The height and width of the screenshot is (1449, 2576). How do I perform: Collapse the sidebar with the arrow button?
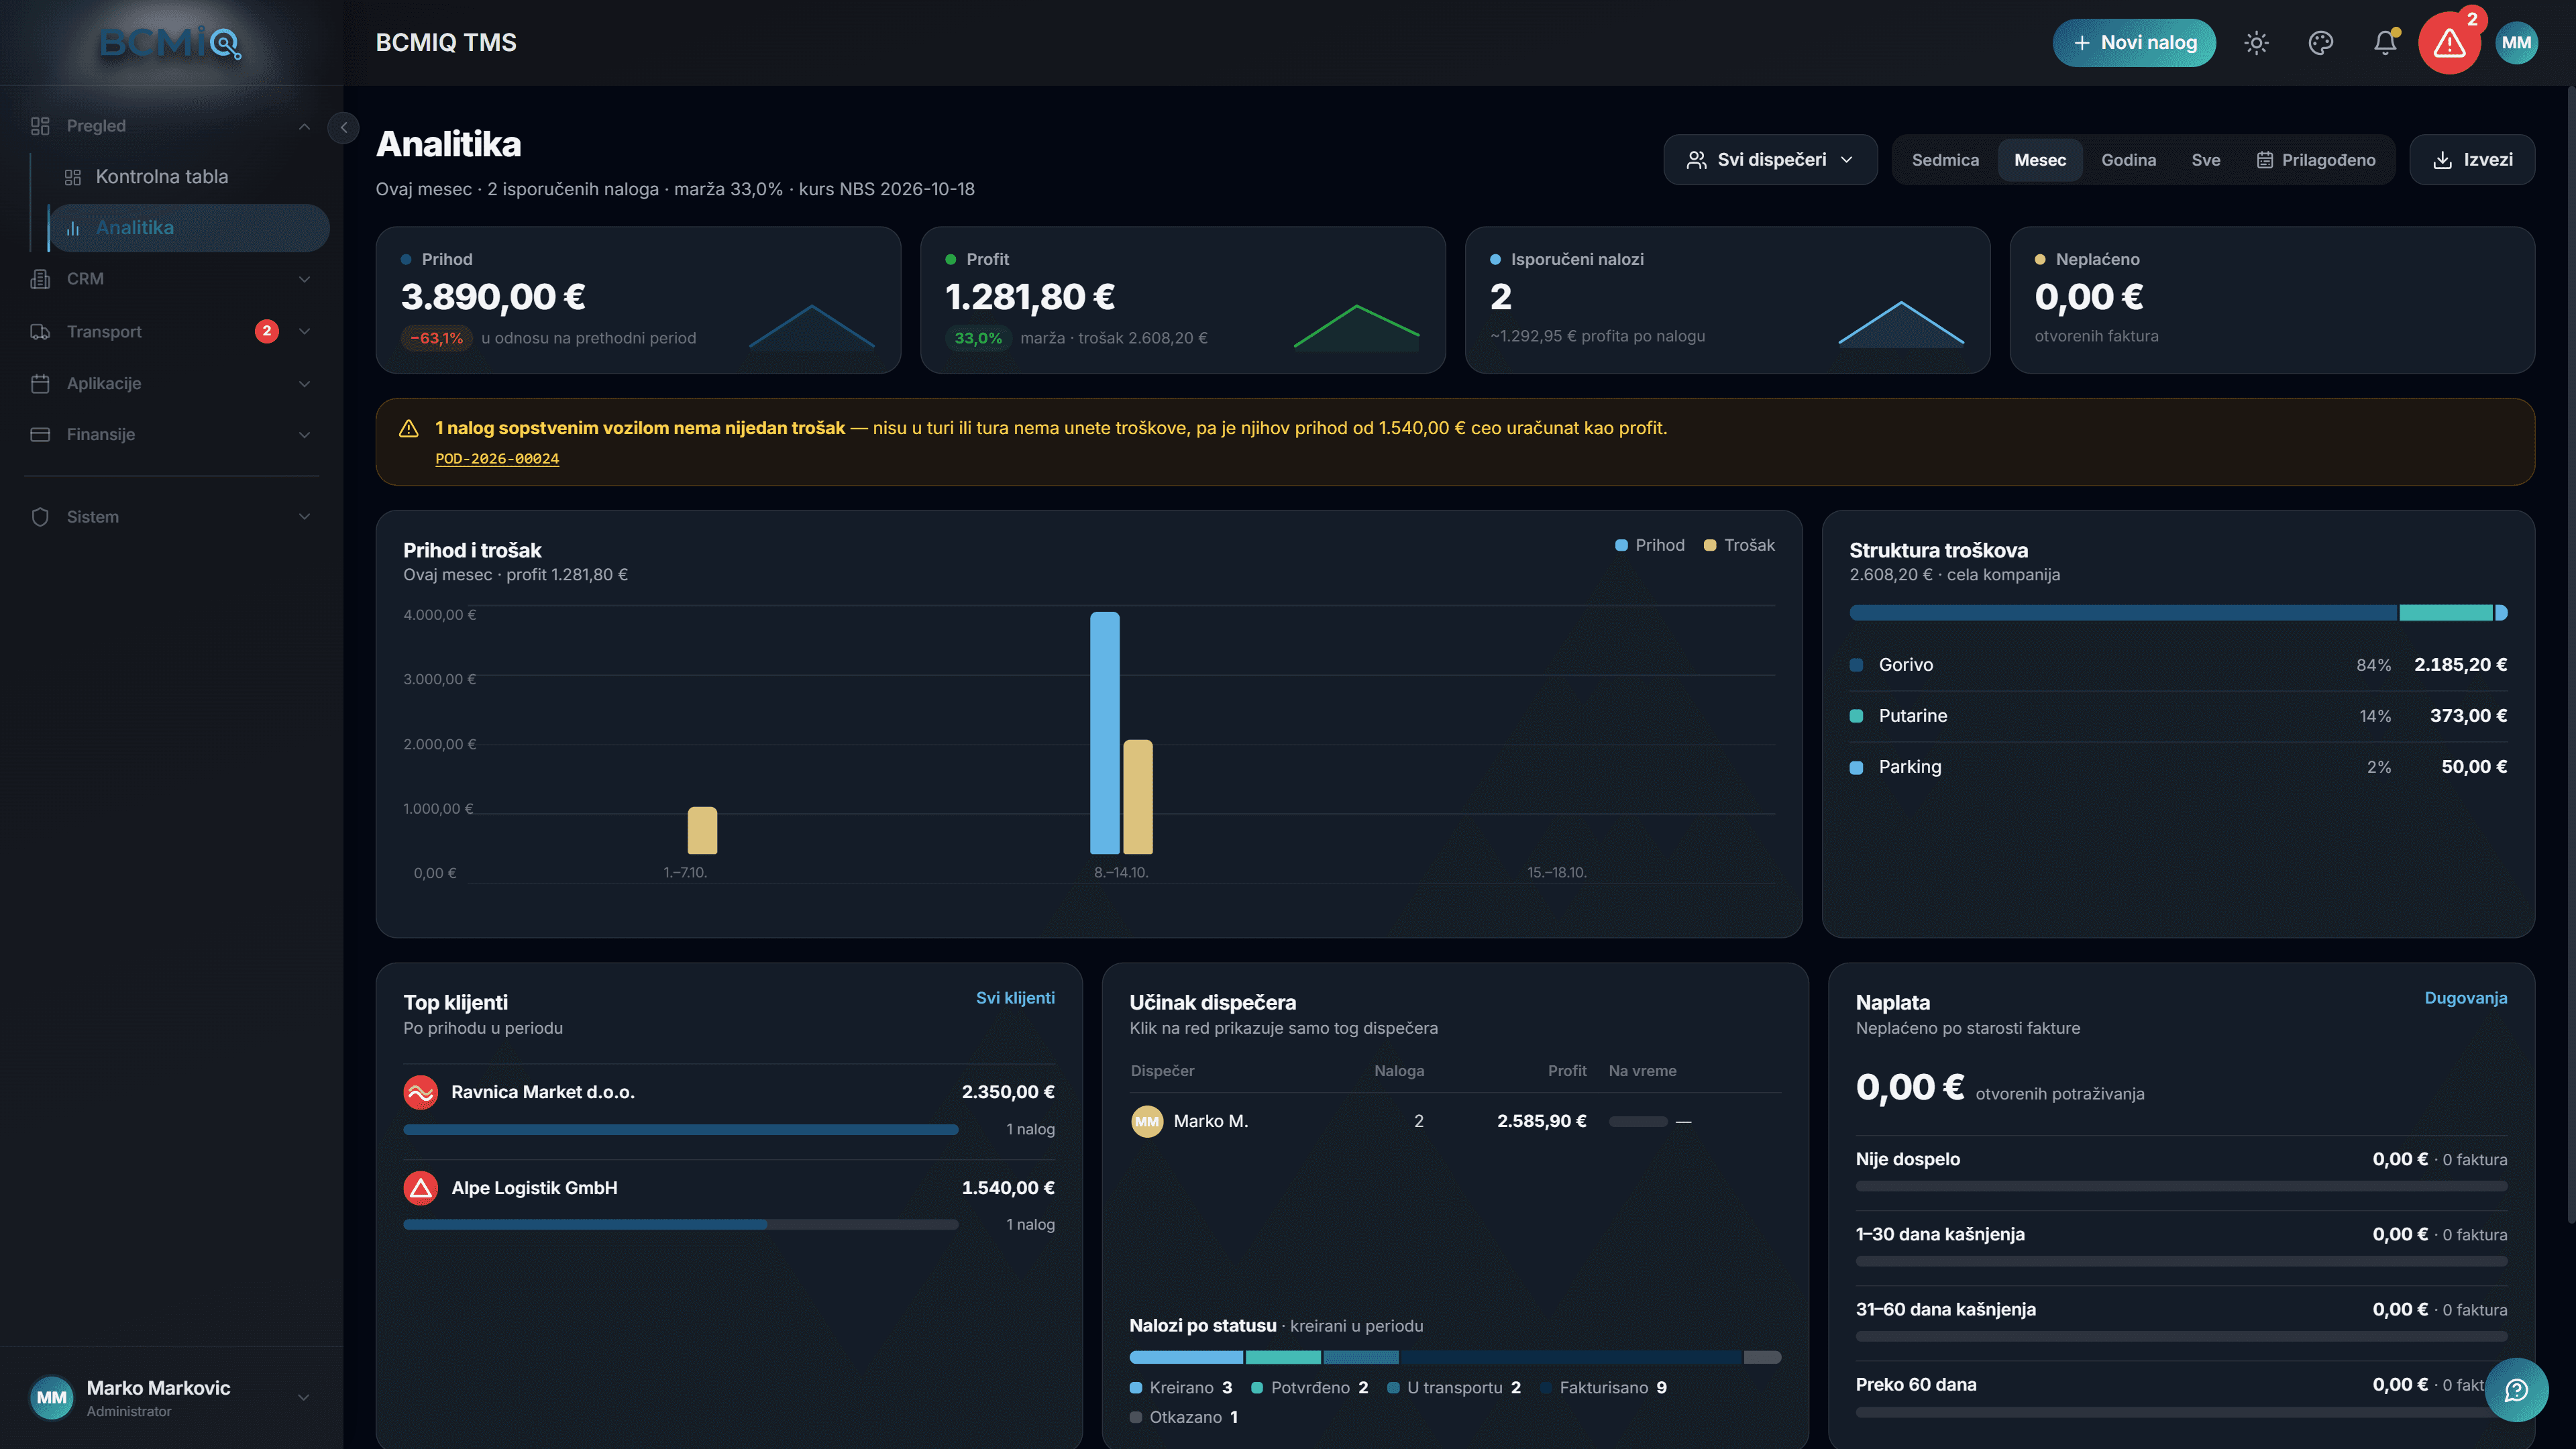click(x=343, y=127)
